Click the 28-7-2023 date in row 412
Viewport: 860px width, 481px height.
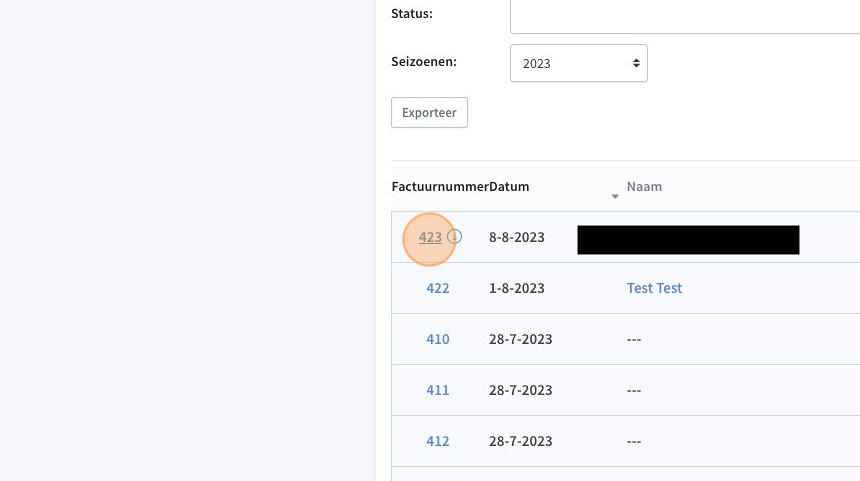[x=520, y=441]
